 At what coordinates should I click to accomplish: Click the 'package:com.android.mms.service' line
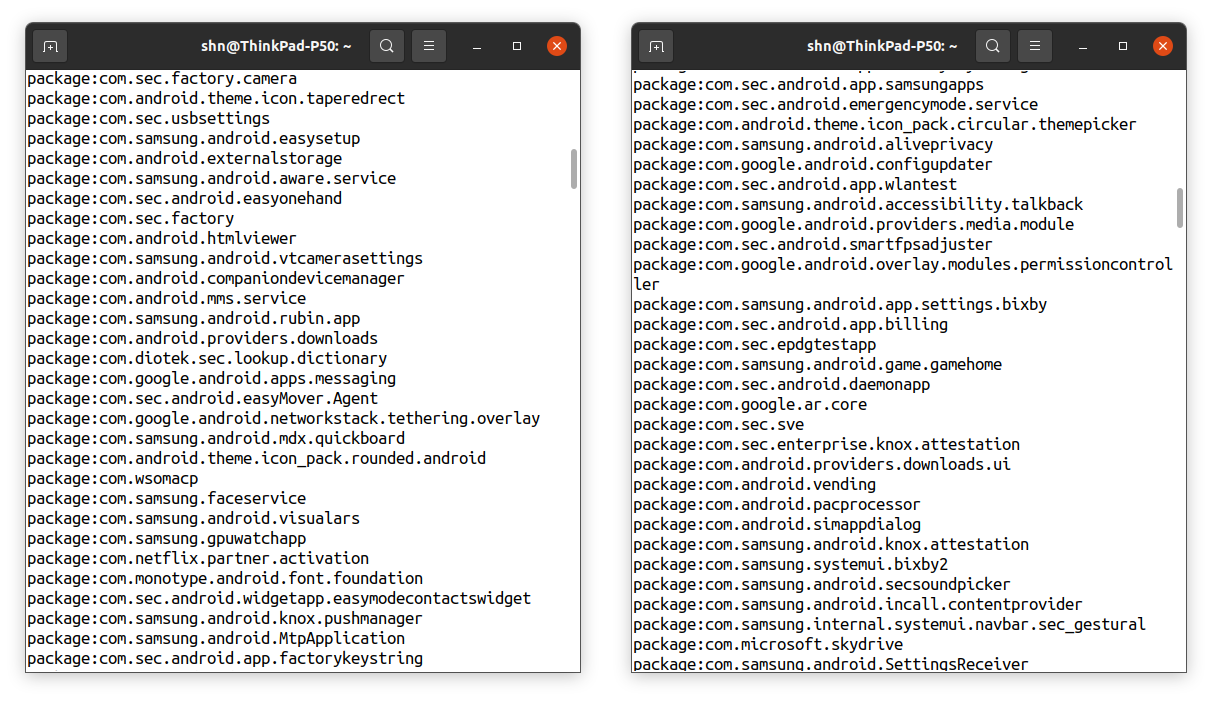[x=167, y=298]
